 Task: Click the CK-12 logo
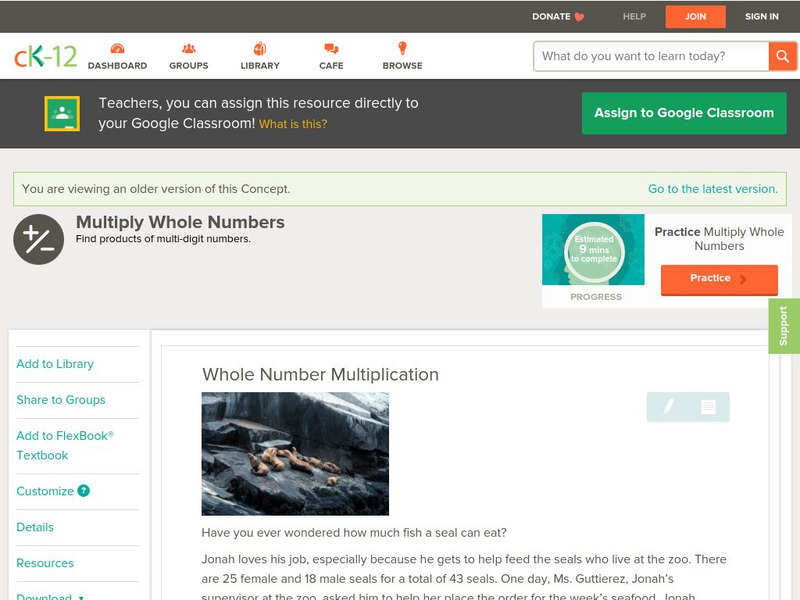click(x=45, y=56)
